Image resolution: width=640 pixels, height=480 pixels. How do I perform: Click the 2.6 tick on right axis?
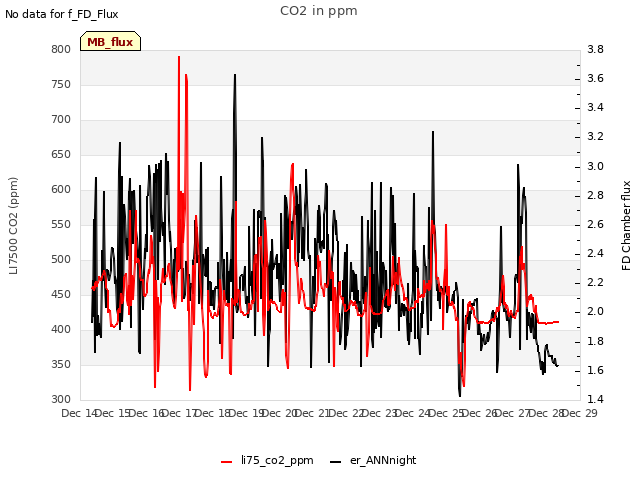coord(596,224)
